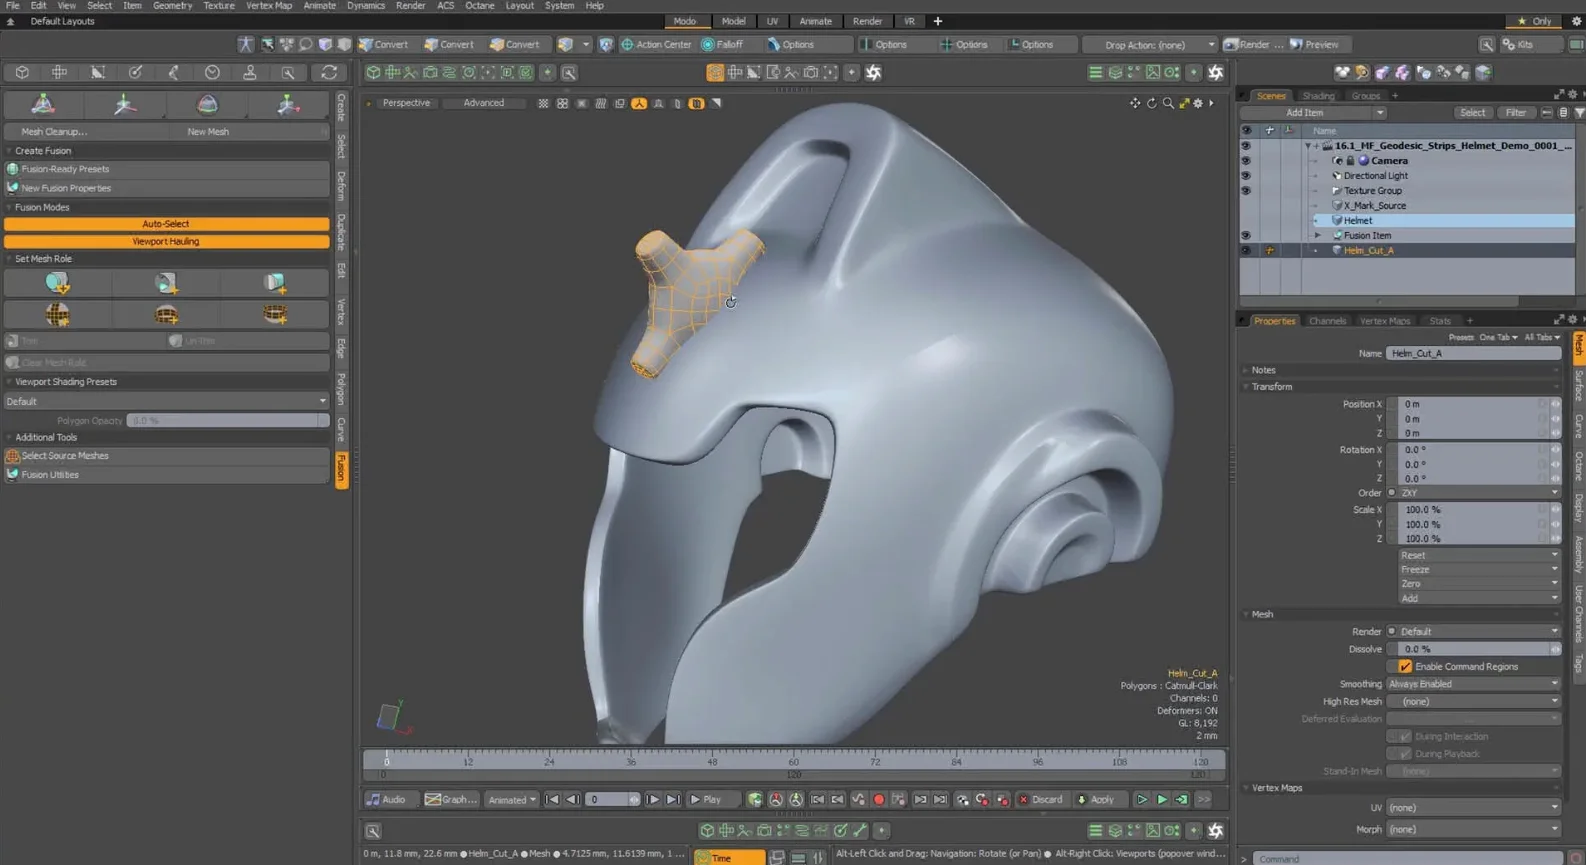This screenshot has width=1586, height=865.
Task: Click the record keyframe red button
Action: [x=878, y=799]
